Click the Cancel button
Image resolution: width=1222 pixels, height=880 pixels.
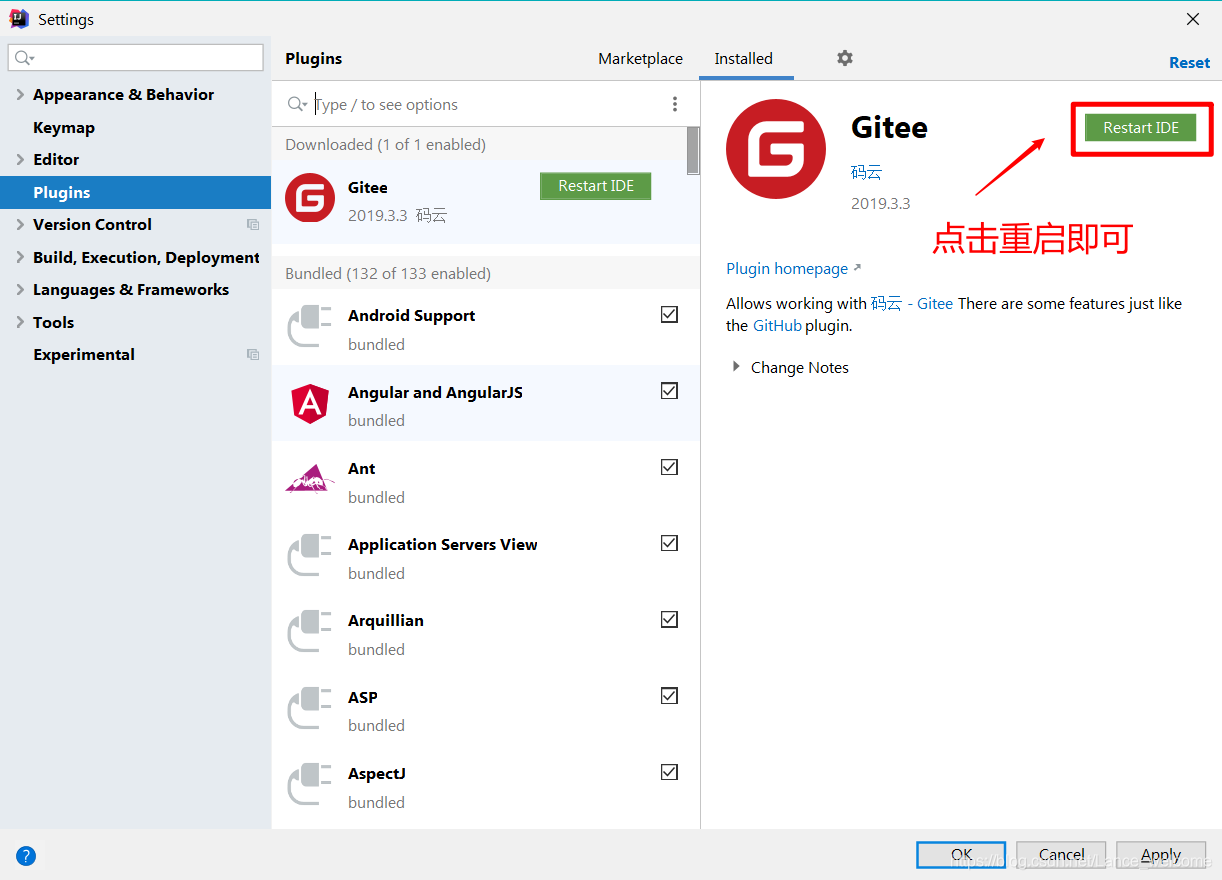click(x=1061, y=854)
